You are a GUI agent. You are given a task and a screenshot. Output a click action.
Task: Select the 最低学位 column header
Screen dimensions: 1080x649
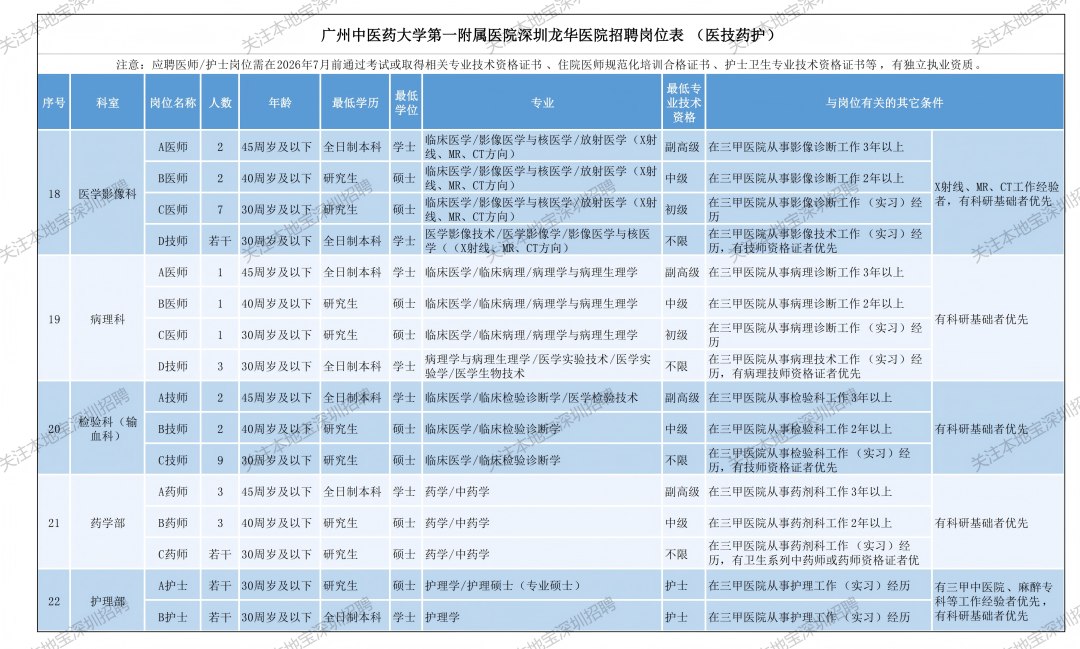(x=406, y=103)
